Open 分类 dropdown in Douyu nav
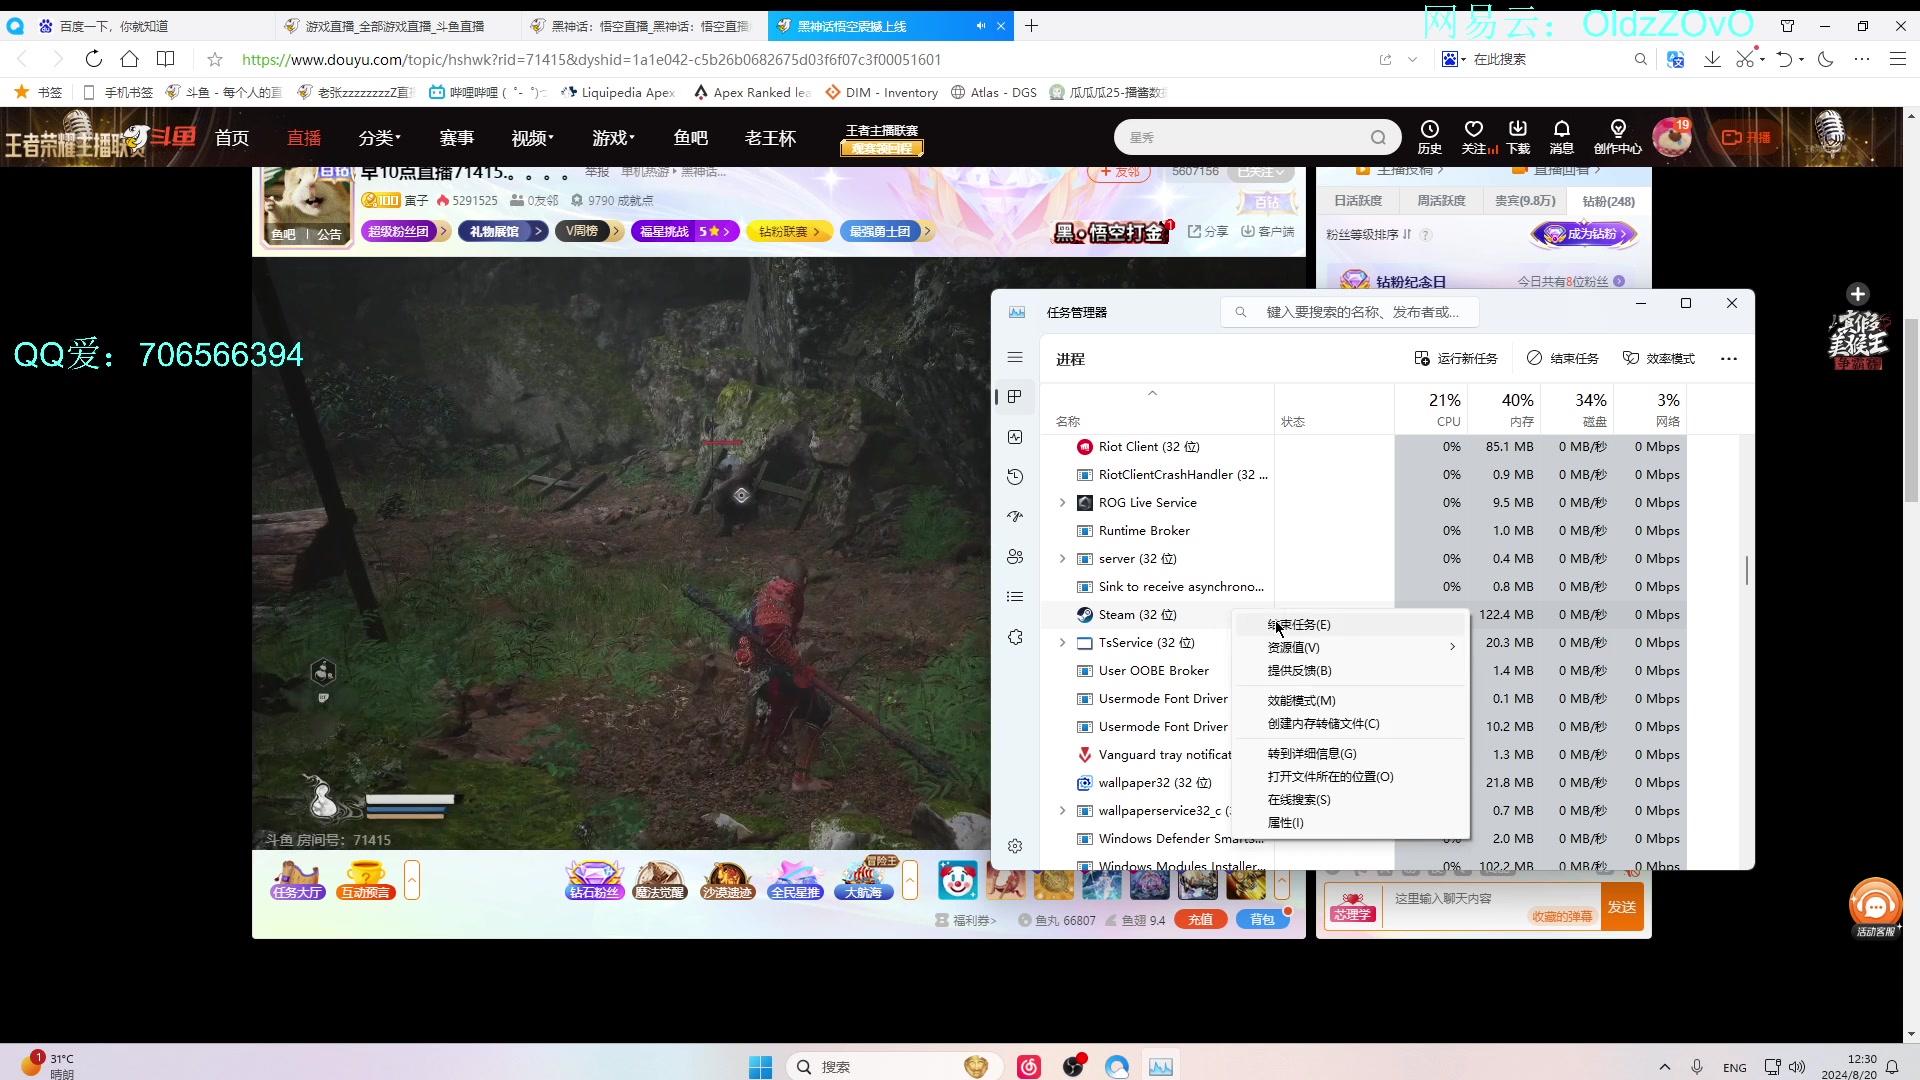 tap(380, 138)
